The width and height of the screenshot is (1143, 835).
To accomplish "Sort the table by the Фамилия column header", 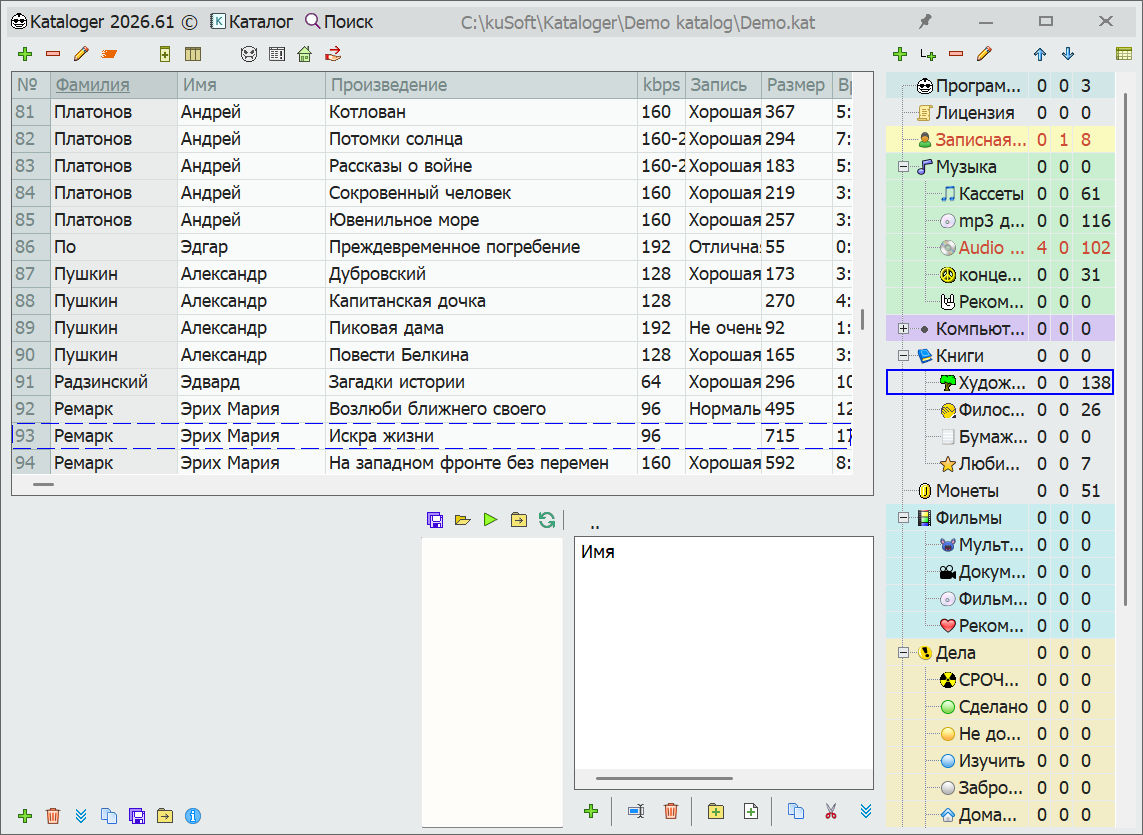I will [x=92, y=85].
